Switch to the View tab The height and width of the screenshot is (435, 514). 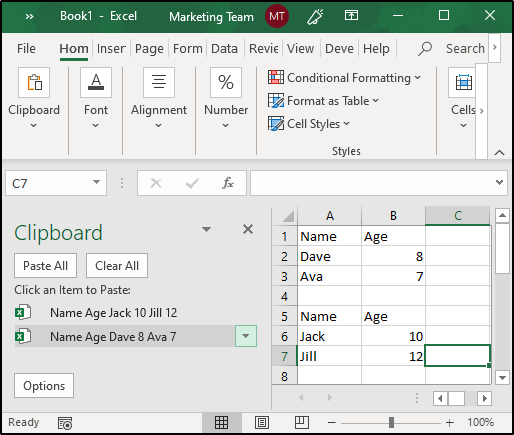click(301, 49)
